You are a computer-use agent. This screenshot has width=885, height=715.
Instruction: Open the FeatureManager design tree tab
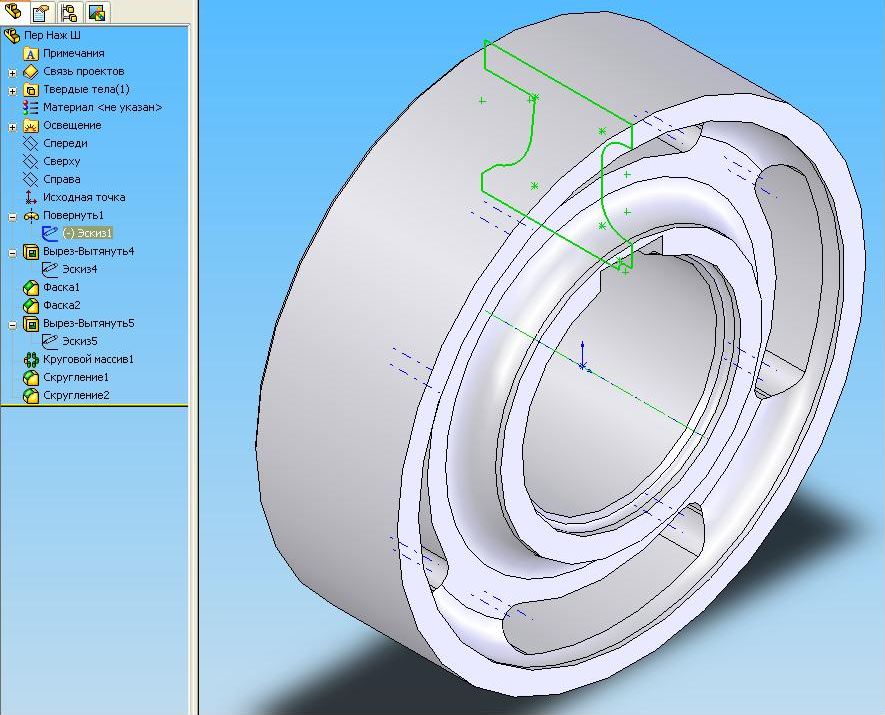click(12, 11)
